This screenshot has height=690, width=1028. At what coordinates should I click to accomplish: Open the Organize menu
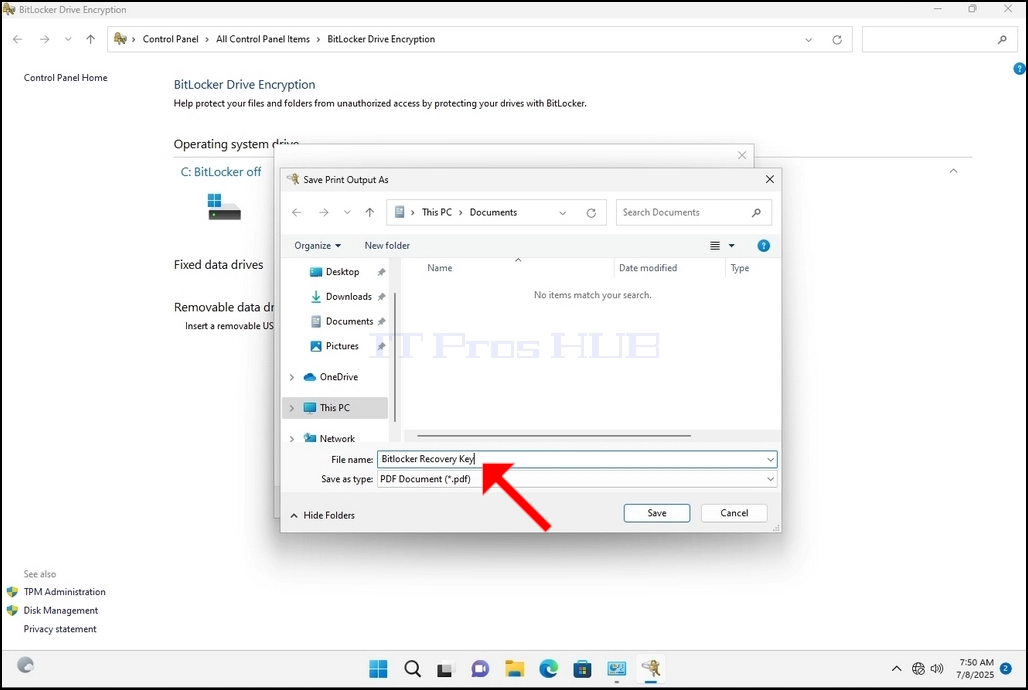317,245
